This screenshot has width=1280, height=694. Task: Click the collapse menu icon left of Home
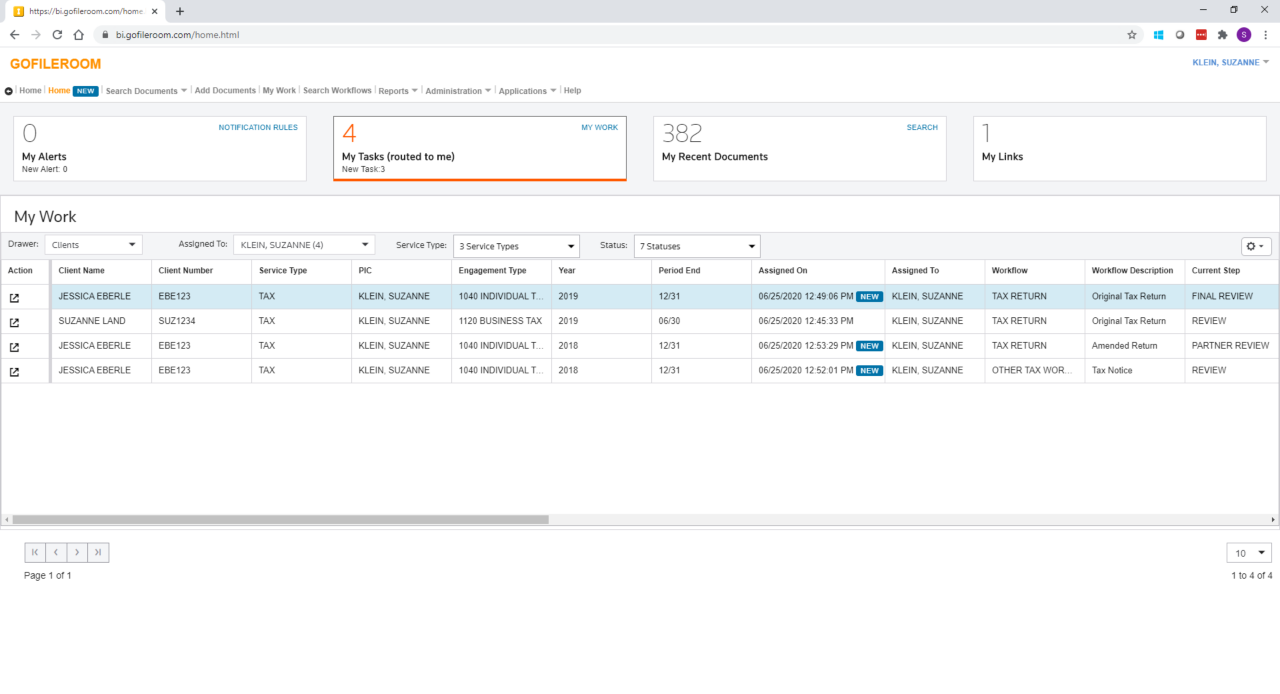[9, 91]
